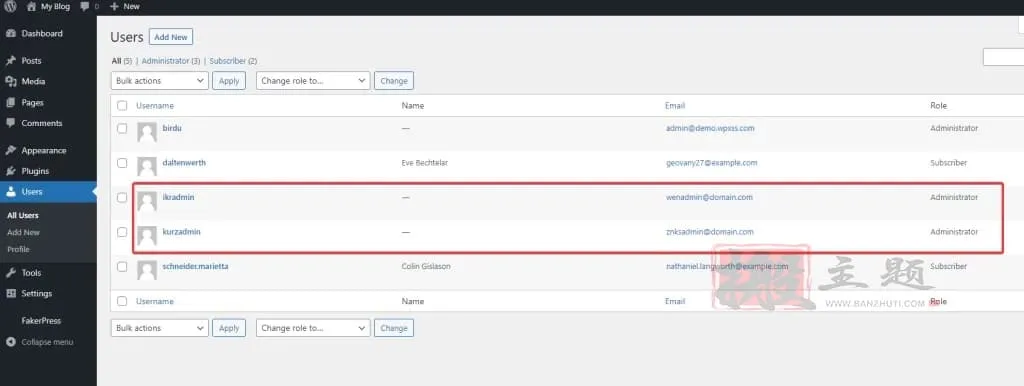This screenshot has height=386, width=1024.
Task: Click the Comments sidebar bubble icon
Action: (x=10, y=123)
